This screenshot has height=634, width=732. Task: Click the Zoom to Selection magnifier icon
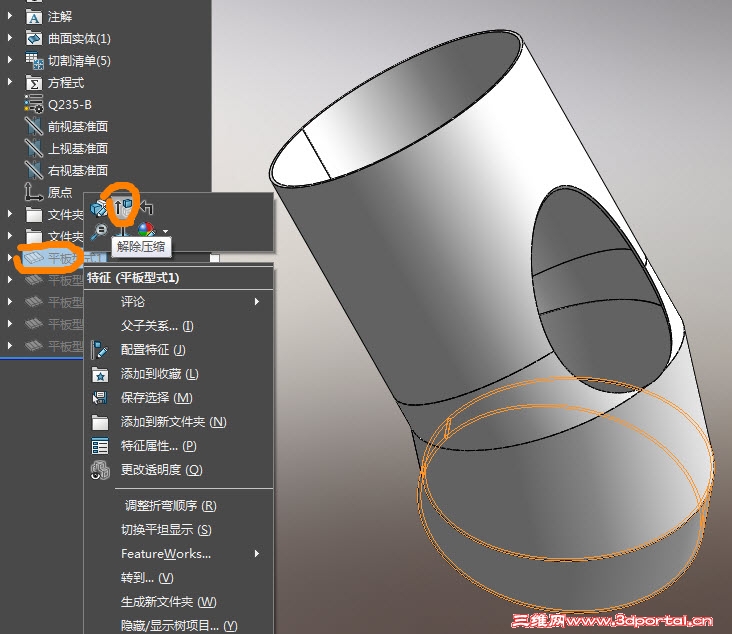click(99, 231)
